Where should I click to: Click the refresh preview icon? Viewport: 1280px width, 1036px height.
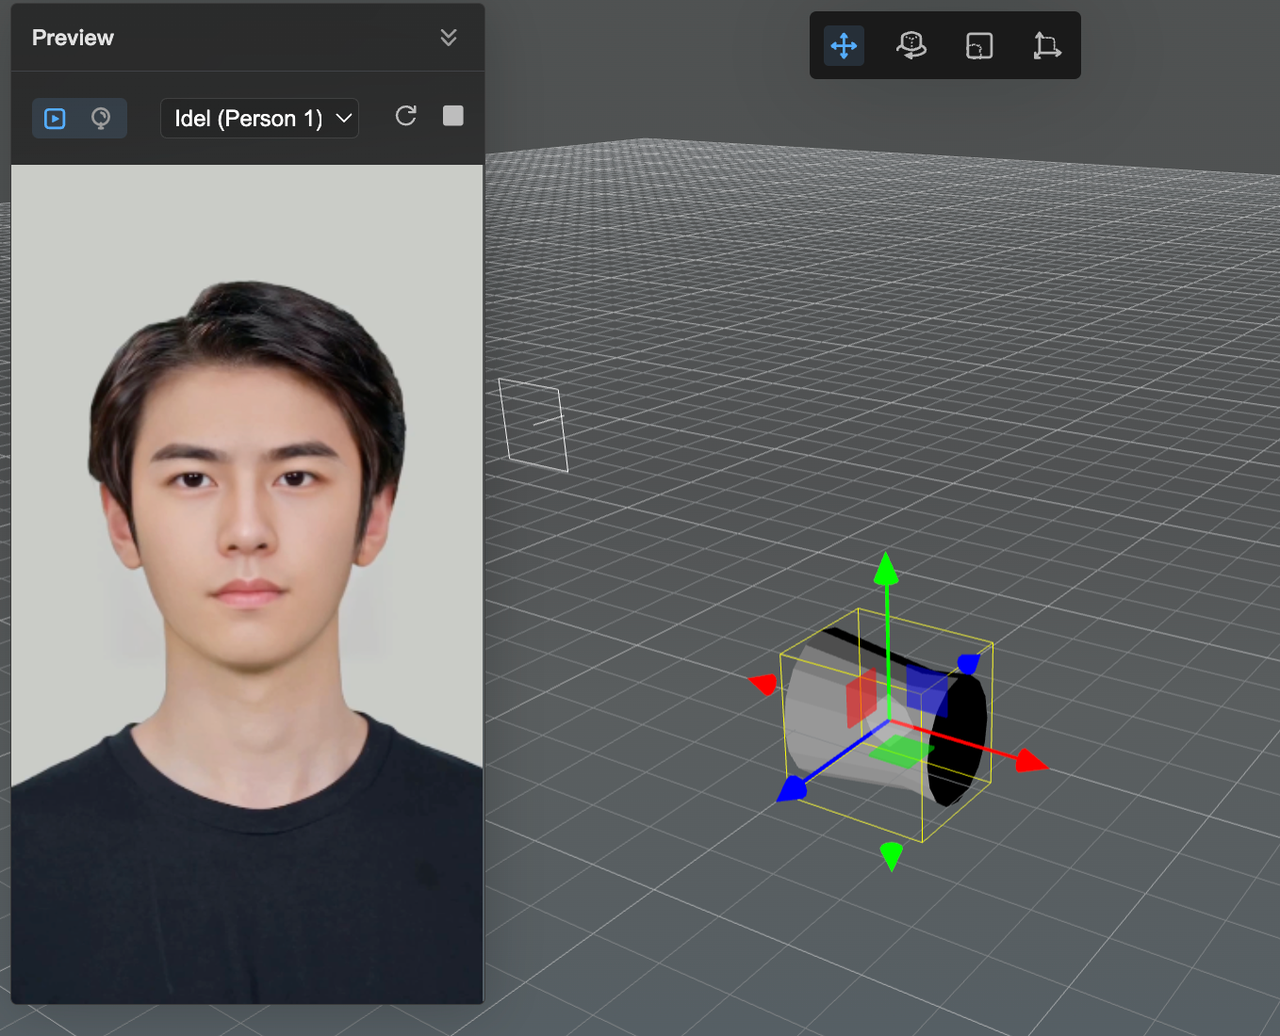[x=406, y=116]
